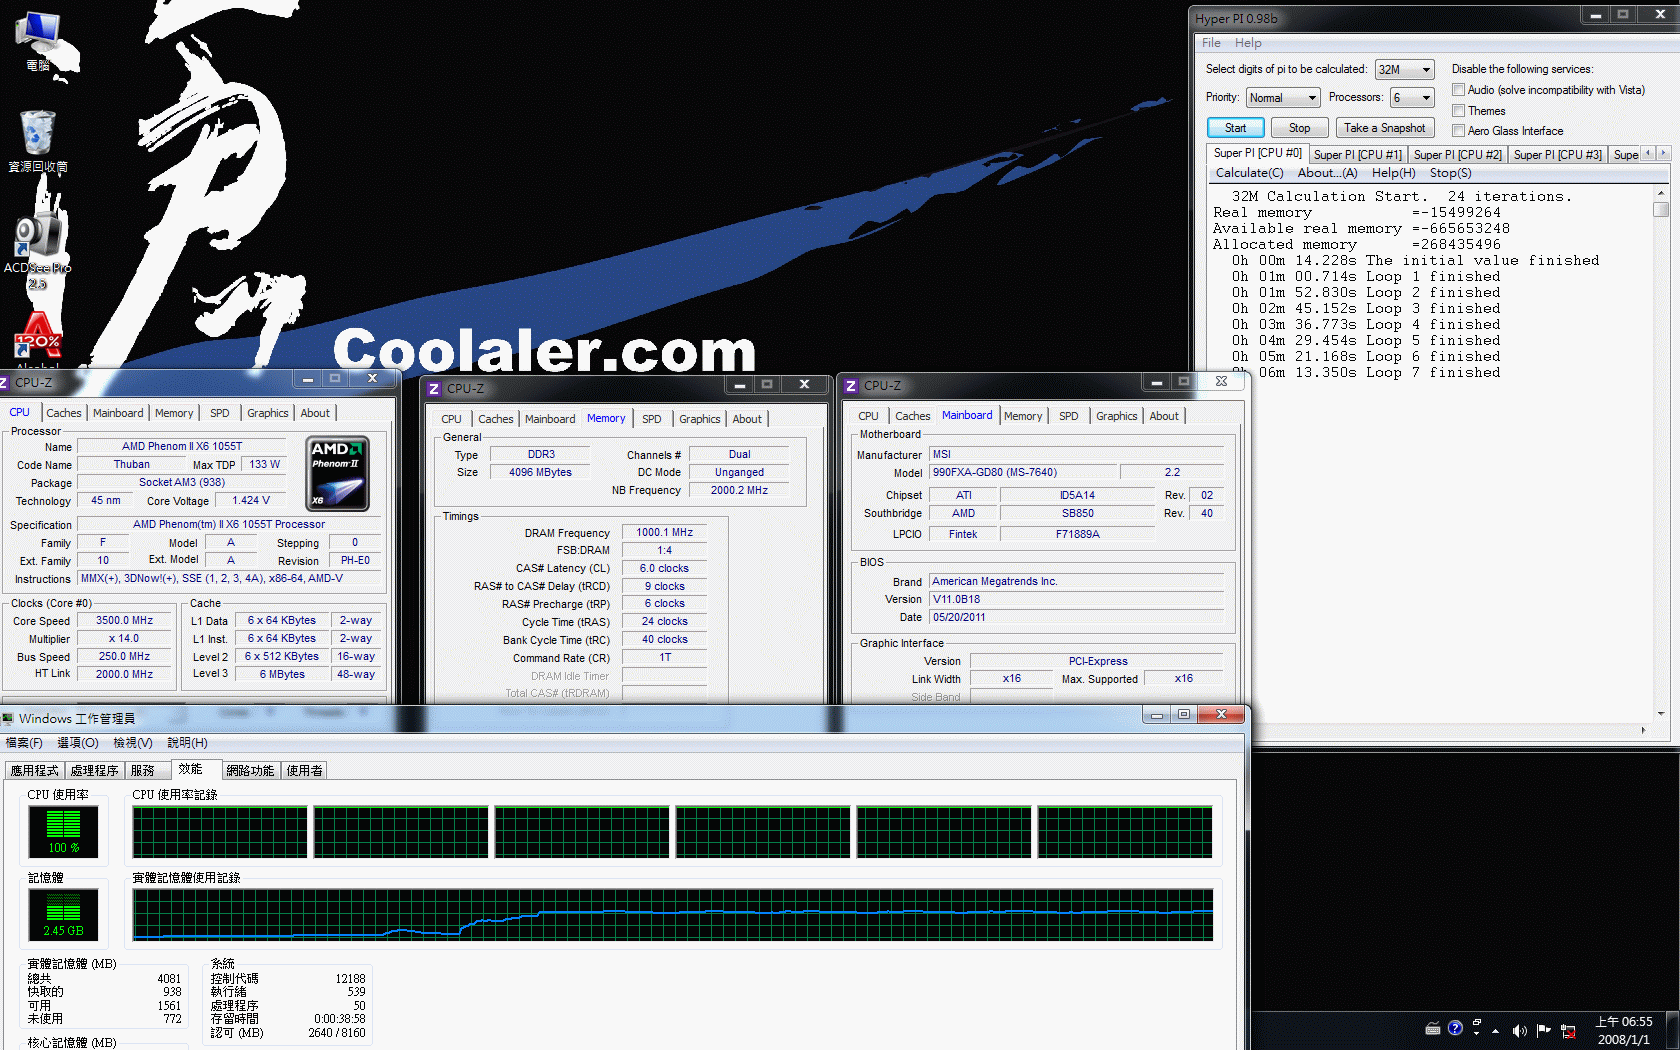Open the pi digits dropdown showing 32M
The width and height of the screenshot is (1680, 1050).
click(x=1404, y=70)
